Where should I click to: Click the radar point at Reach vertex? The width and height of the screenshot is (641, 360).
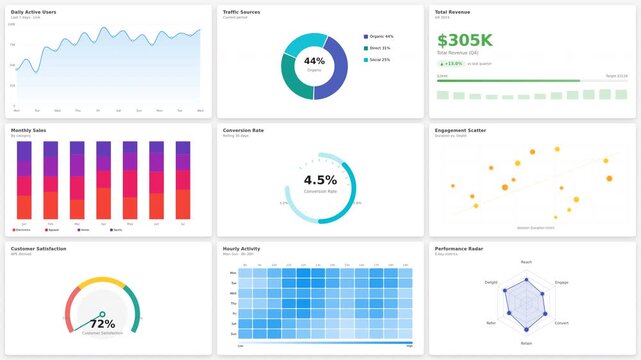click(526, 280)
